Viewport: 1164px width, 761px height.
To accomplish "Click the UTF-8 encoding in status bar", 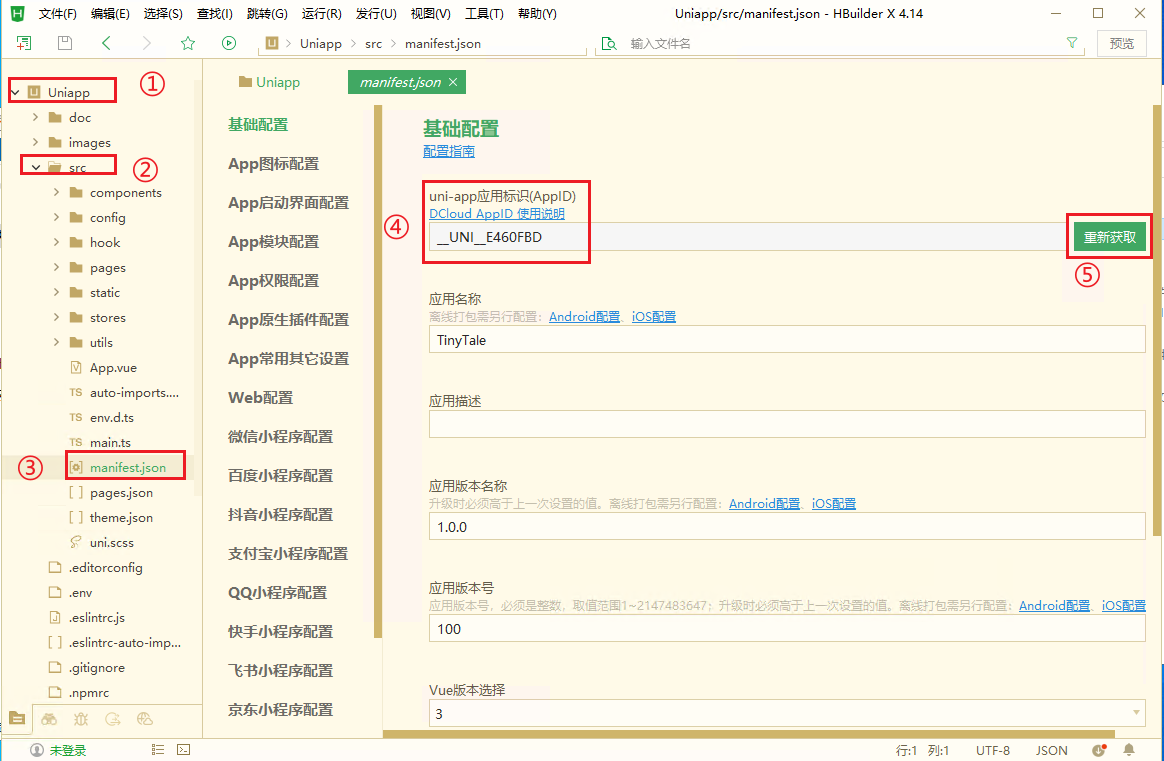I will pyautogui.click(x=993, y=751).
